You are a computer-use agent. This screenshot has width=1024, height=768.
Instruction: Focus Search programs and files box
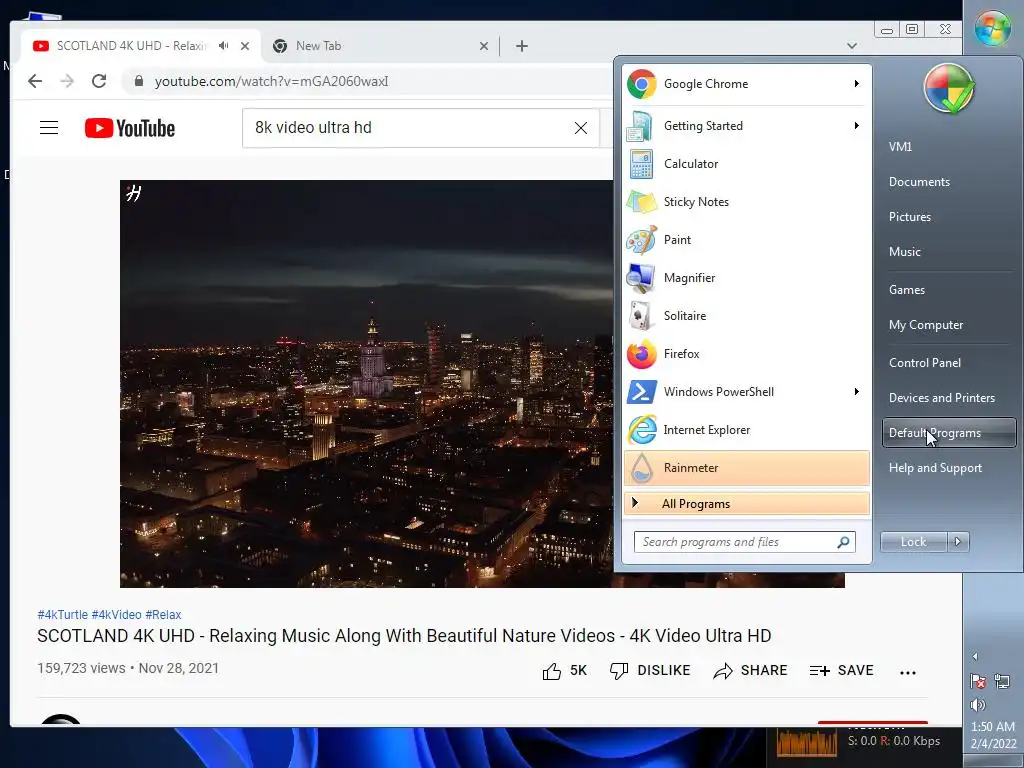(x=744, y=542)
